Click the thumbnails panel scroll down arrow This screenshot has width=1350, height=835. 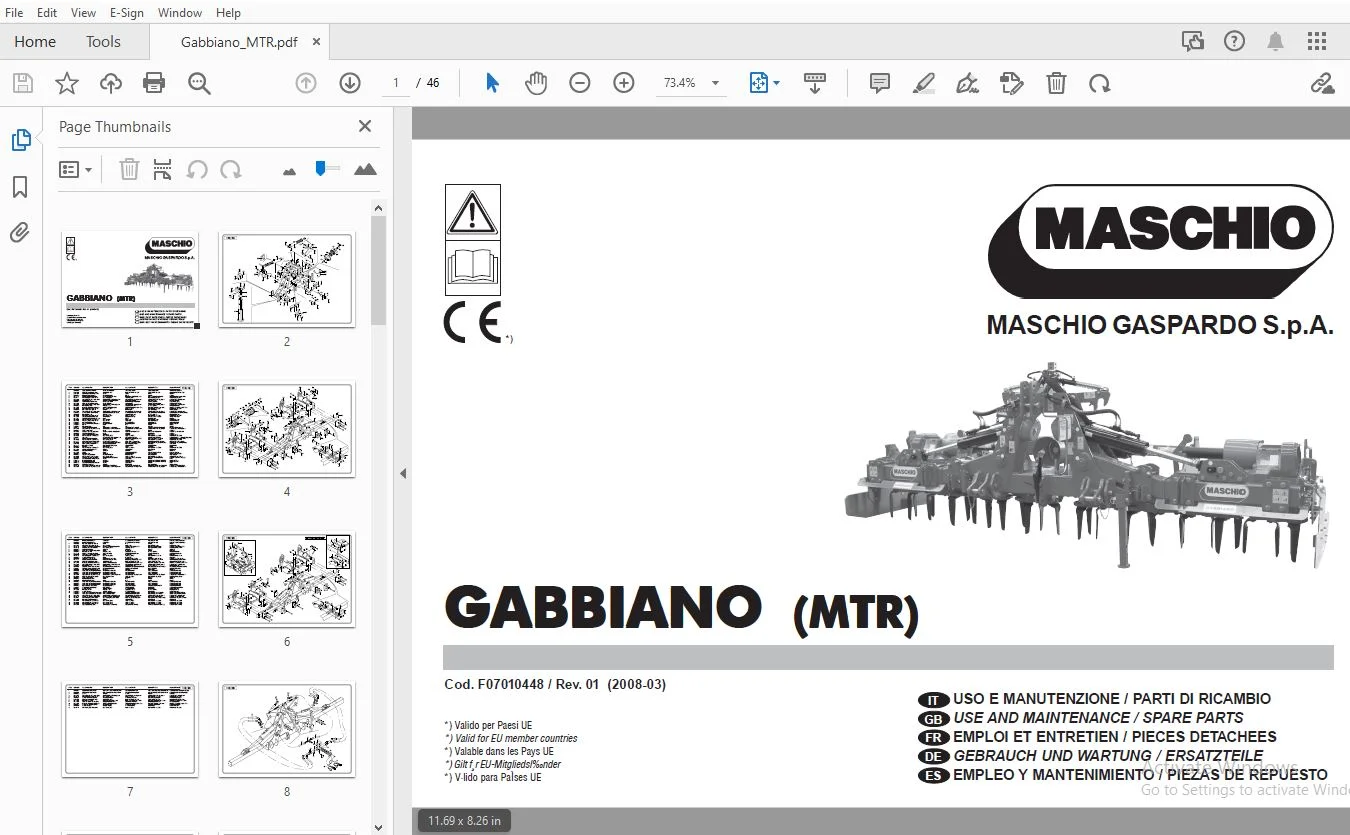pyautogui.click(x=378, y=827)
